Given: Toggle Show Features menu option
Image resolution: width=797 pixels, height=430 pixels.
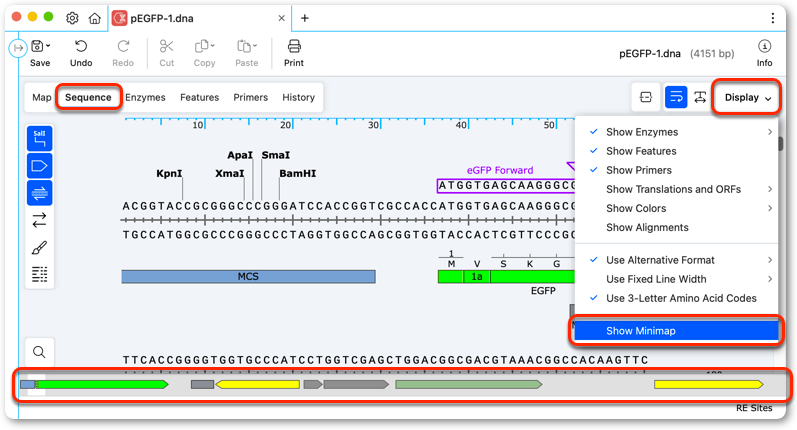Looking at the screenshot, I should [x=677, y=151].
